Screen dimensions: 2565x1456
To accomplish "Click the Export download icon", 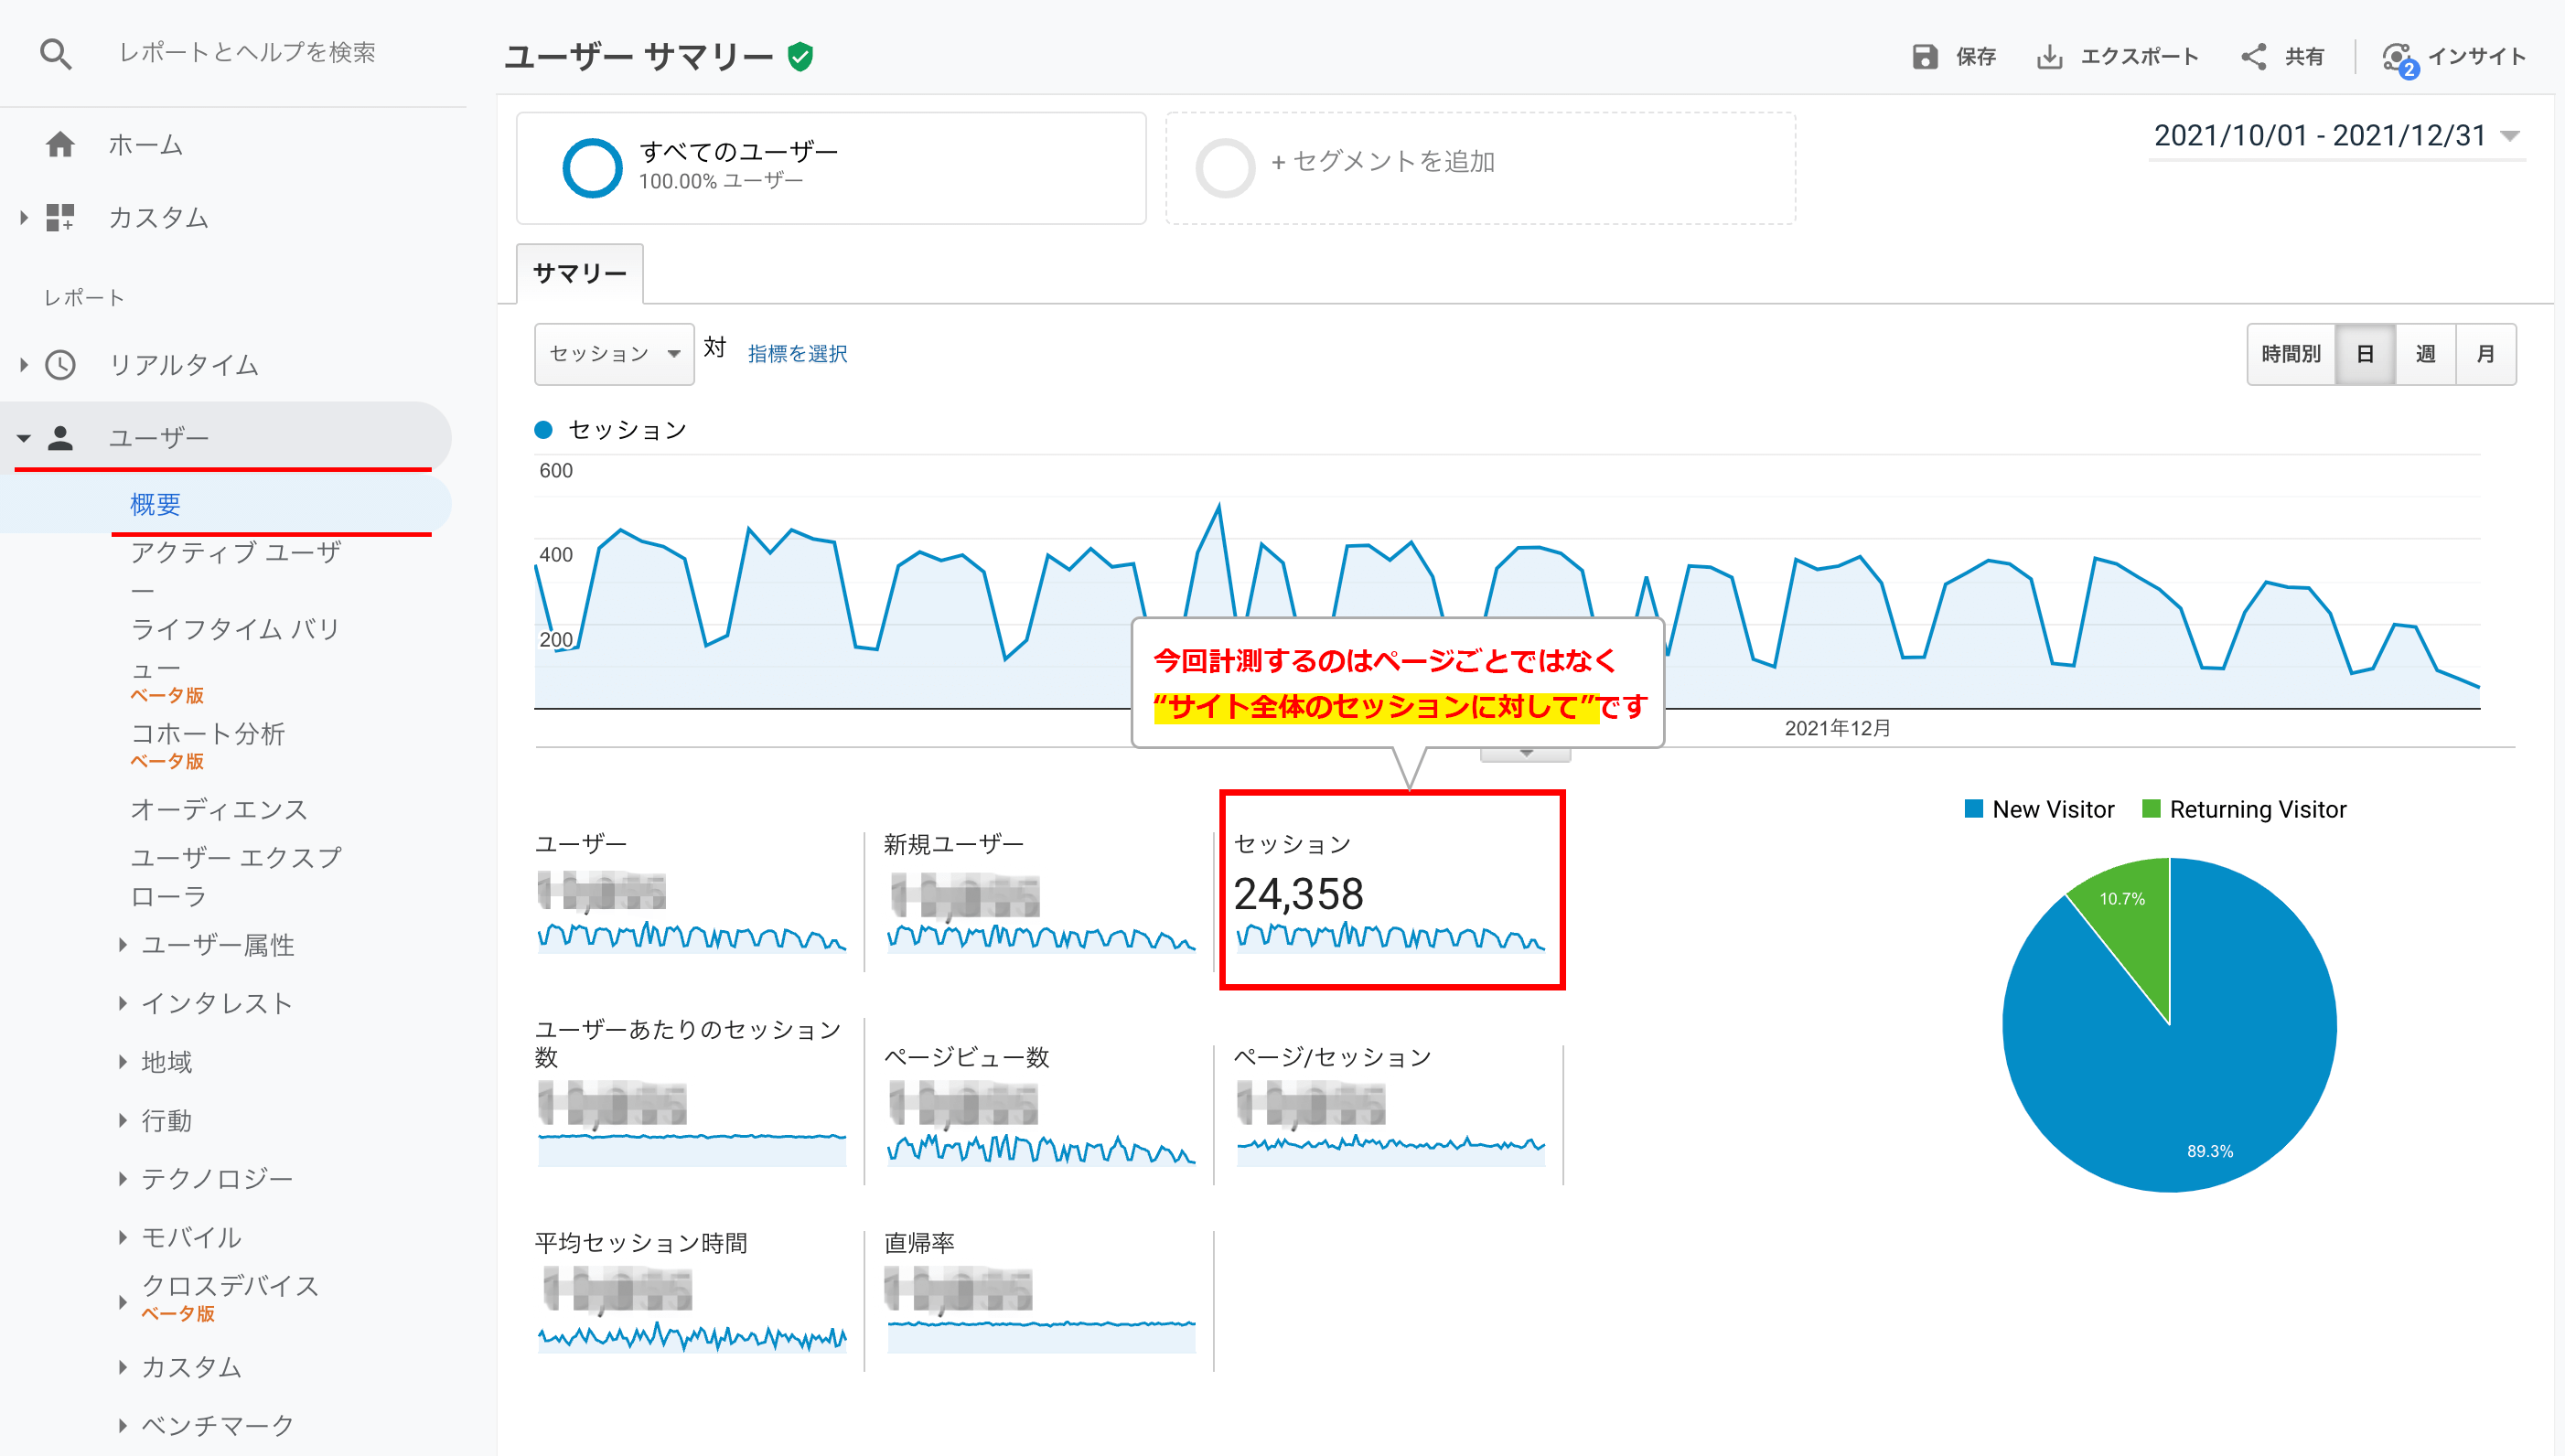I will tap(2049, 56).
